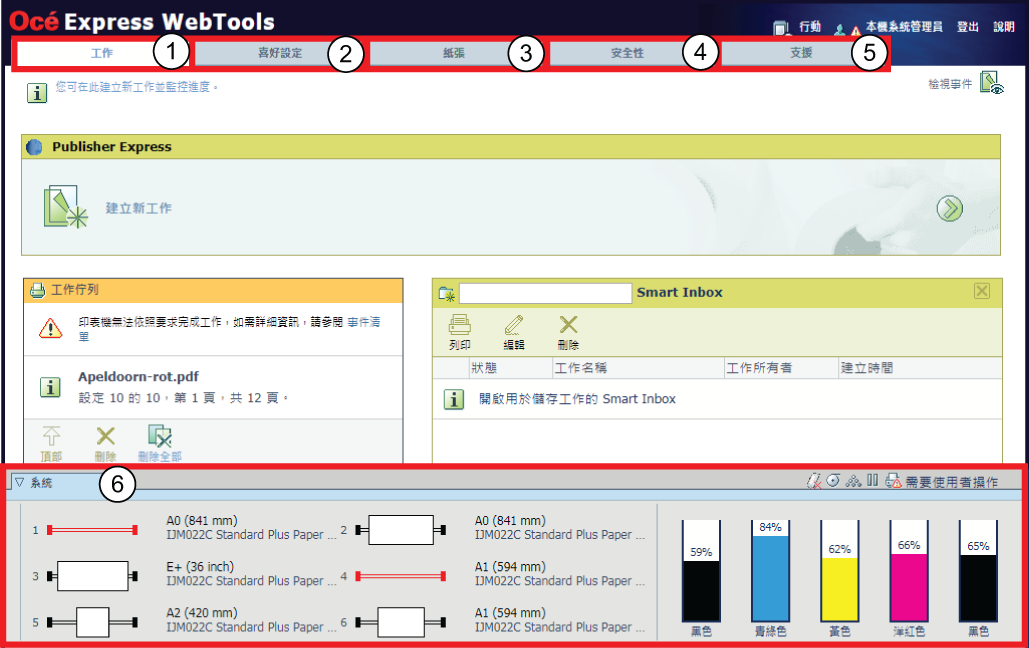Screen dimensions: 1029x648
Task: Click the Smart Inbox folder icon
Action: pos(446,293)
